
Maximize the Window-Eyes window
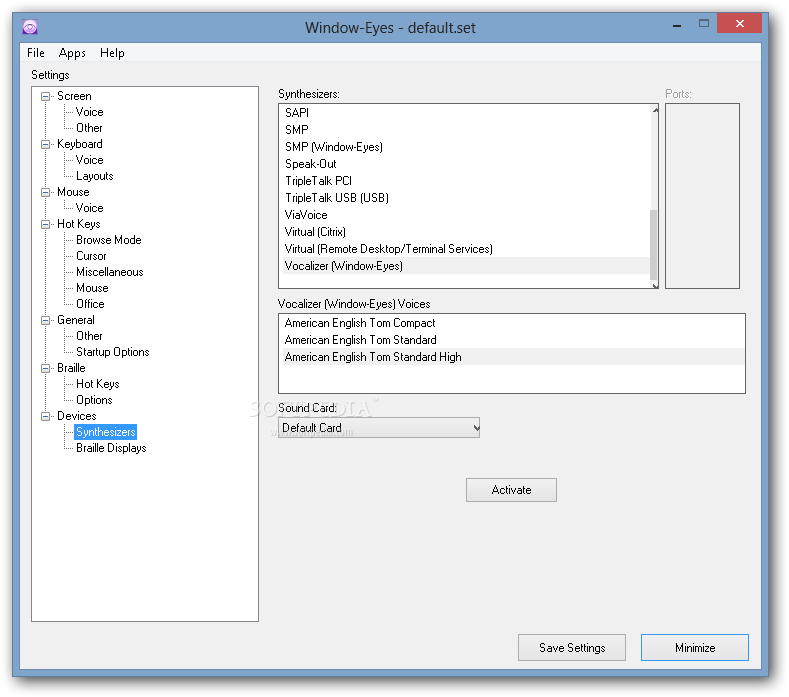click(x=703, y=24)
